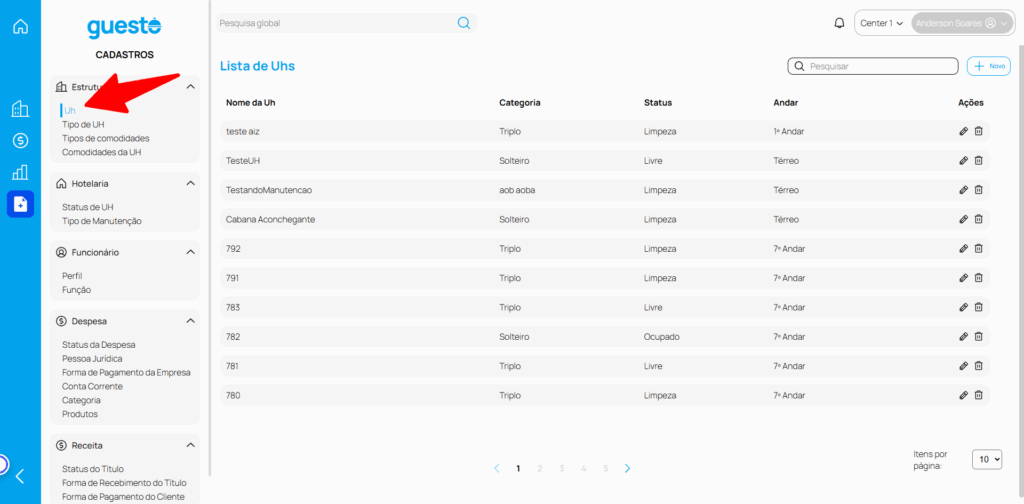This screenshot has height=504, width=1024.
Task: Edit the 'teste aiz' row with pencil icon
Action: [x=963, y=131]
